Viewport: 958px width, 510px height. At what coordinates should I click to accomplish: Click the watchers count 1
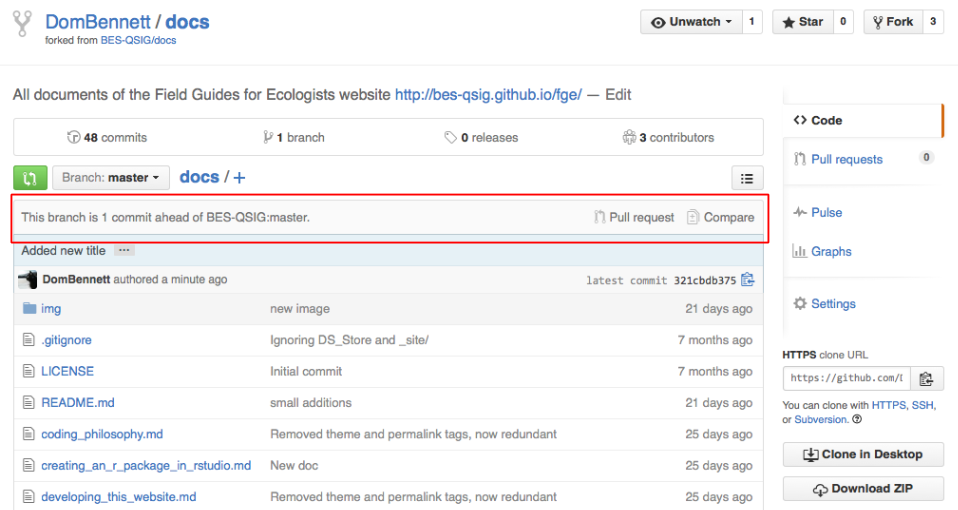(752, 22)
